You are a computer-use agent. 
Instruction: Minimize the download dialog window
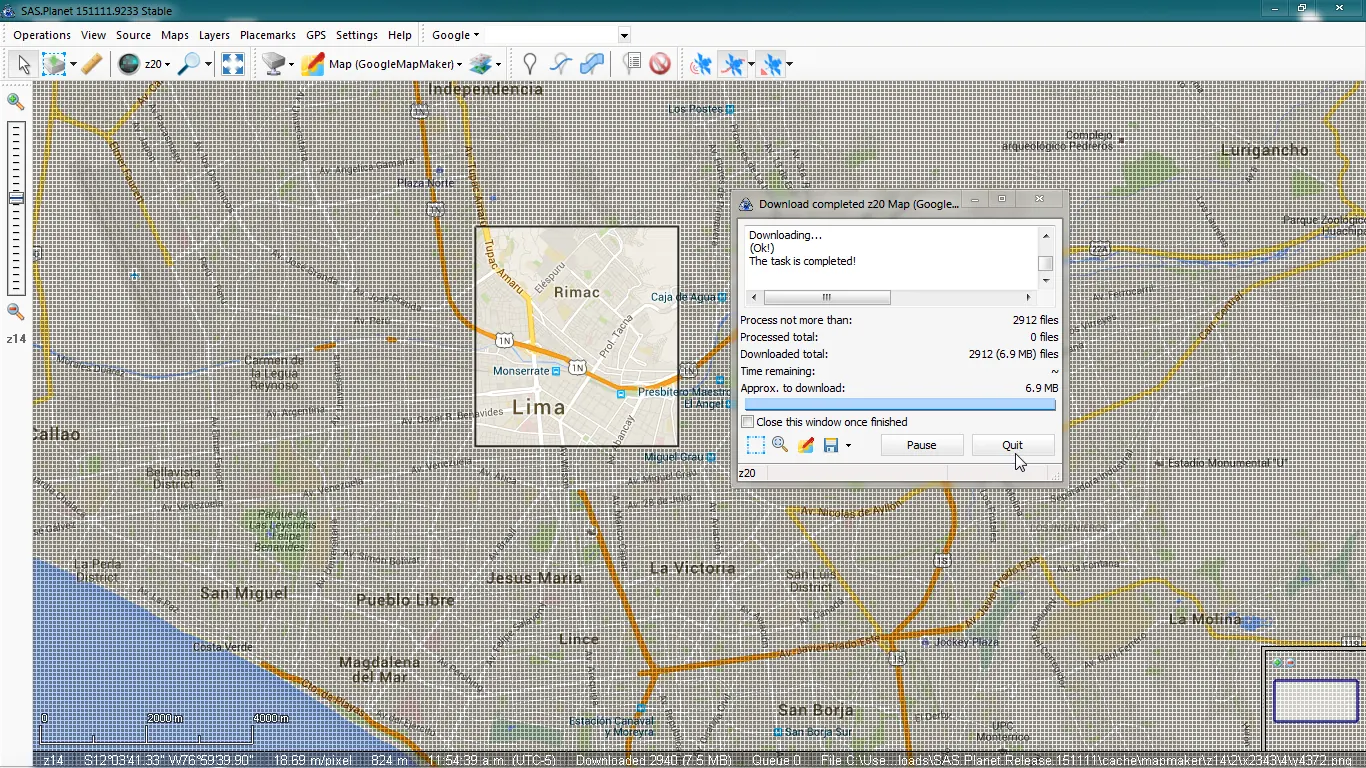pyautogui.click(x=975, y=200)
